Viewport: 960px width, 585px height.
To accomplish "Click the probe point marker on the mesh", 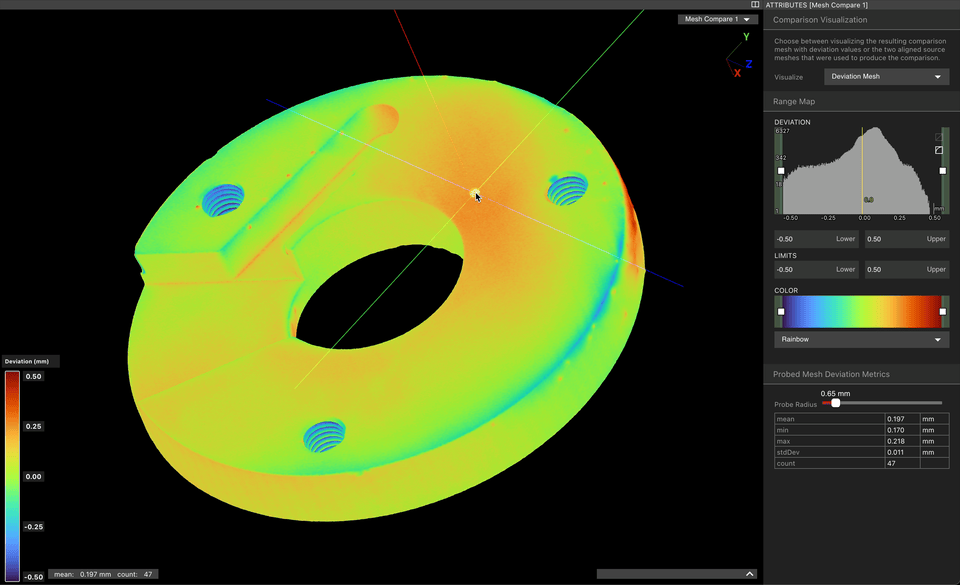I will point(473,193).
